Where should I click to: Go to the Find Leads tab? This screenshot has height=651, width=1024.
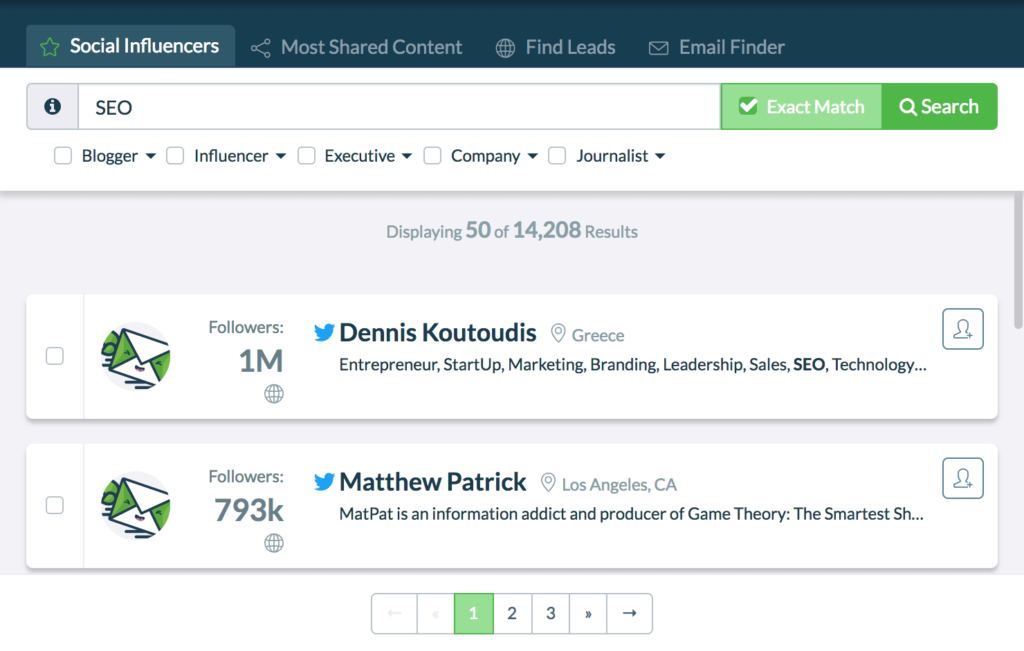pos(555,47)
